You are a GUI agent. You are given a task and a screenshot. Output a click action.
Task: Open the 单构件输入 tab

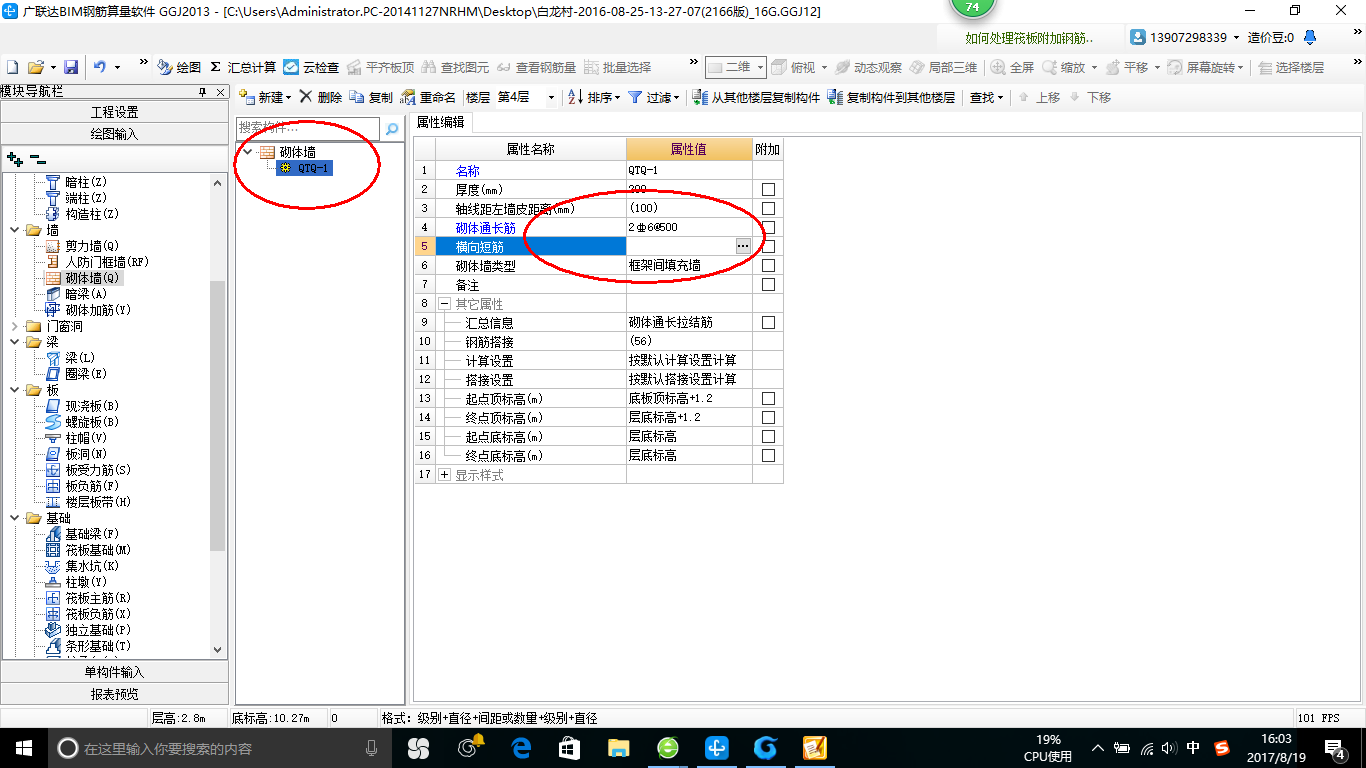tap(115, 672)
